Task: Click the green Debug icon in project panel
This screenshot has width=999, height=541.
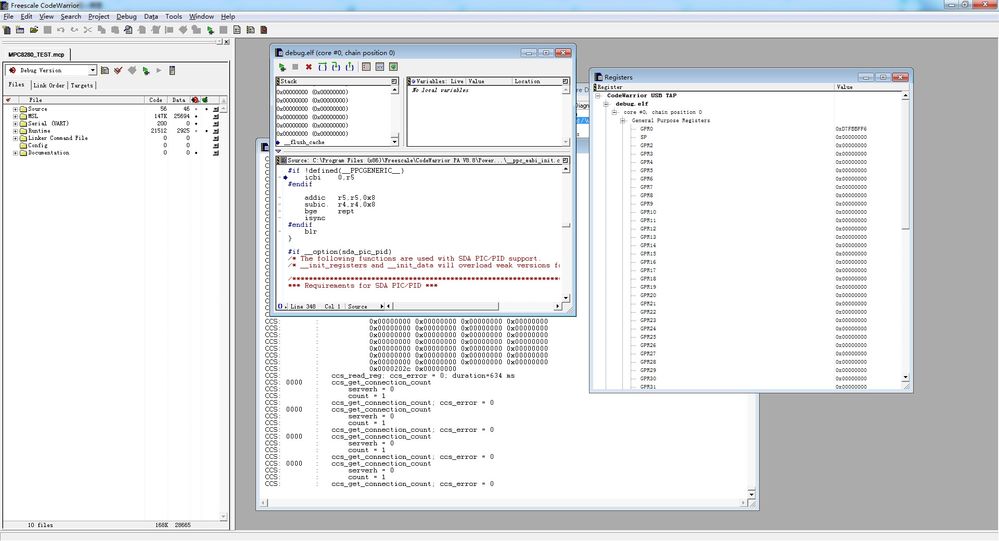Action: [x=146, y=70]
